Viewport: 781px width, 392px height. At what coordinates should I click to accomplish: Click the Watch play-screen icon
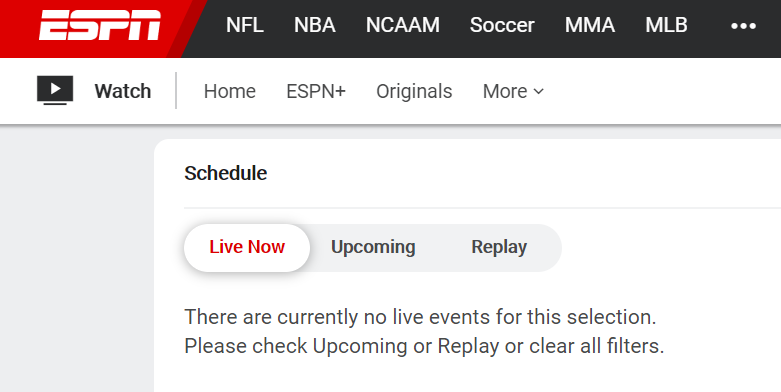pyautogui.click(x=55, y=90)
